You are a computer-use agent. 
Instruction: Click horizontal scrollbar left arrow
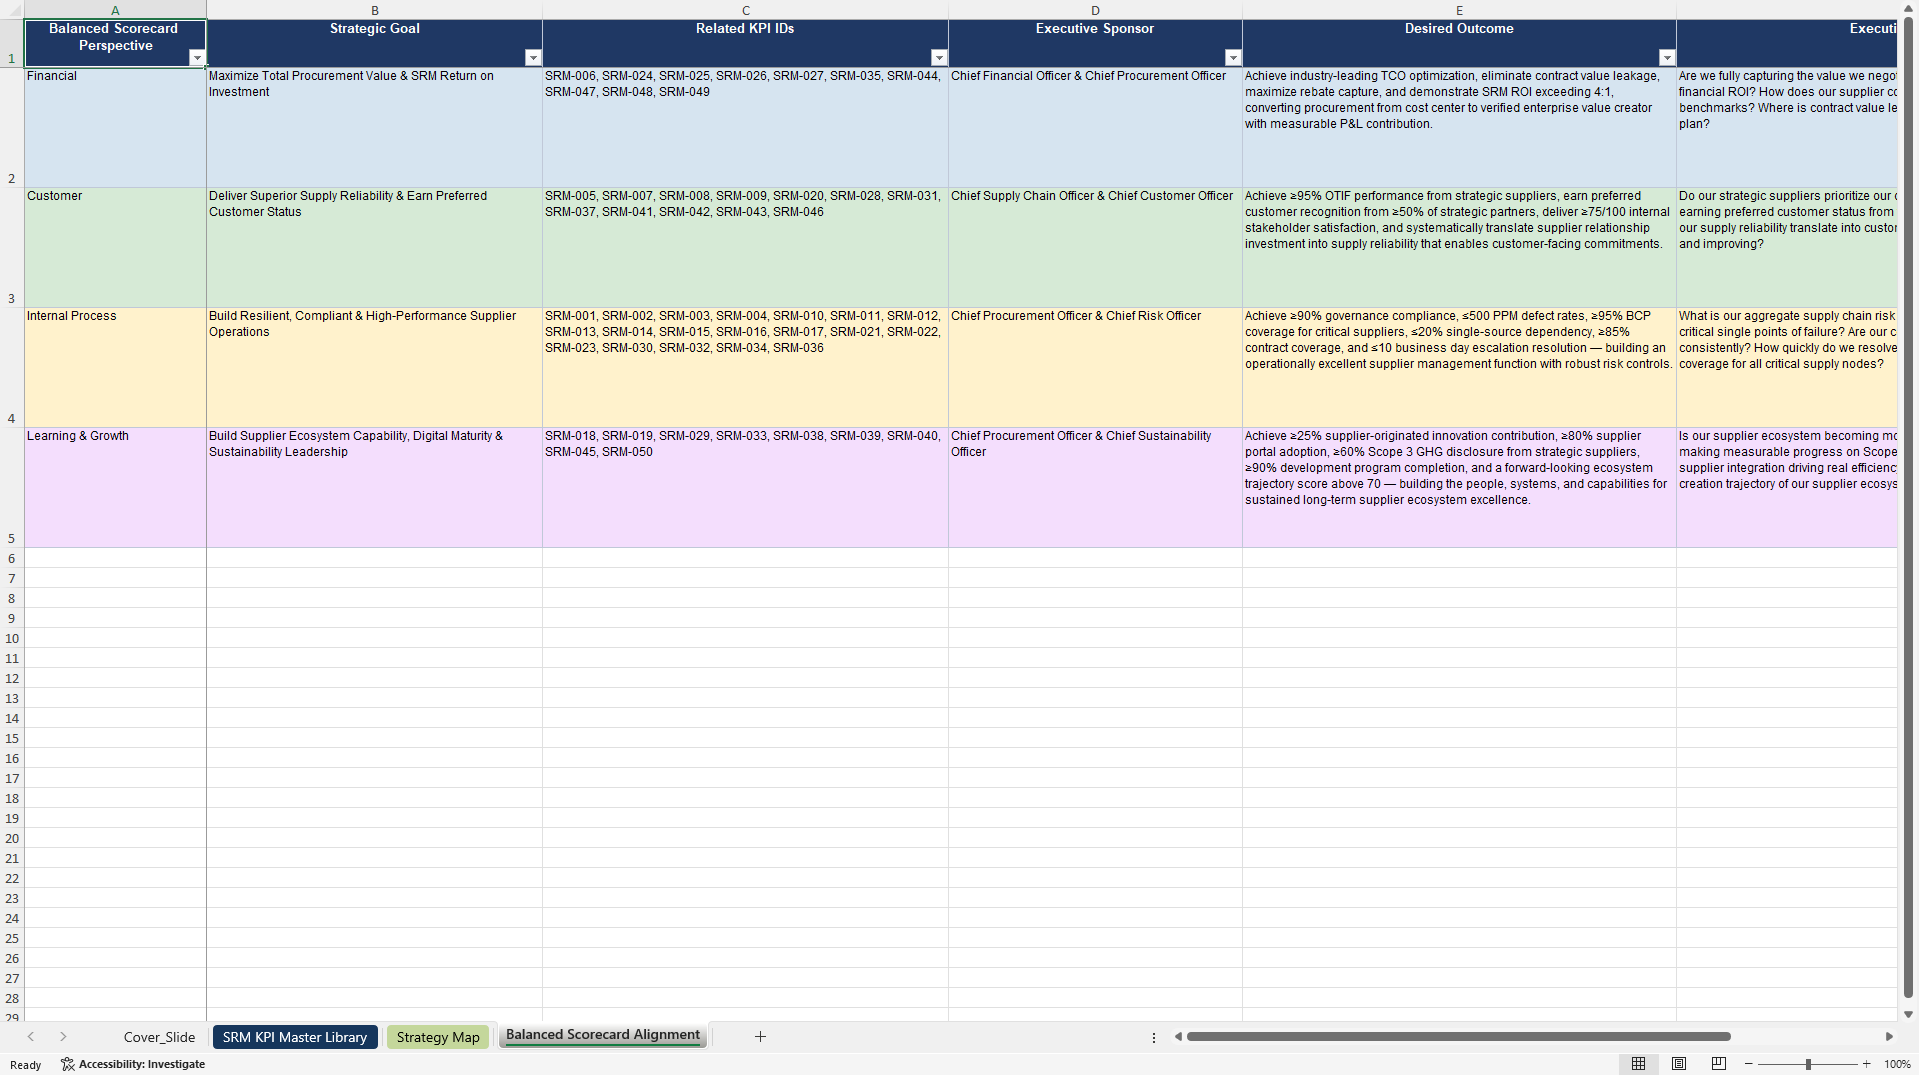[x=1178, y=1037]
